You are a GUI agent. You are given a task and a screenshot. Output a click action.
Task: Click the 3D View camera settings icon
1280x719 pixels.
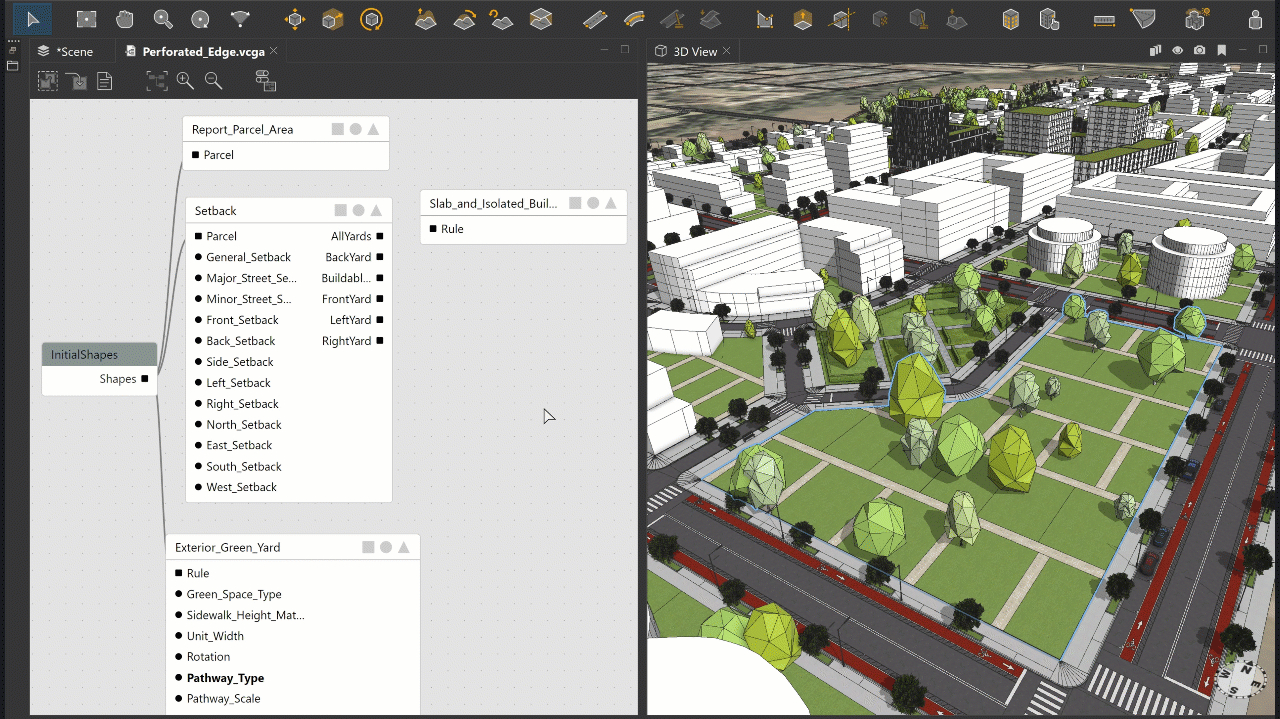click(x=1199, y=51)
